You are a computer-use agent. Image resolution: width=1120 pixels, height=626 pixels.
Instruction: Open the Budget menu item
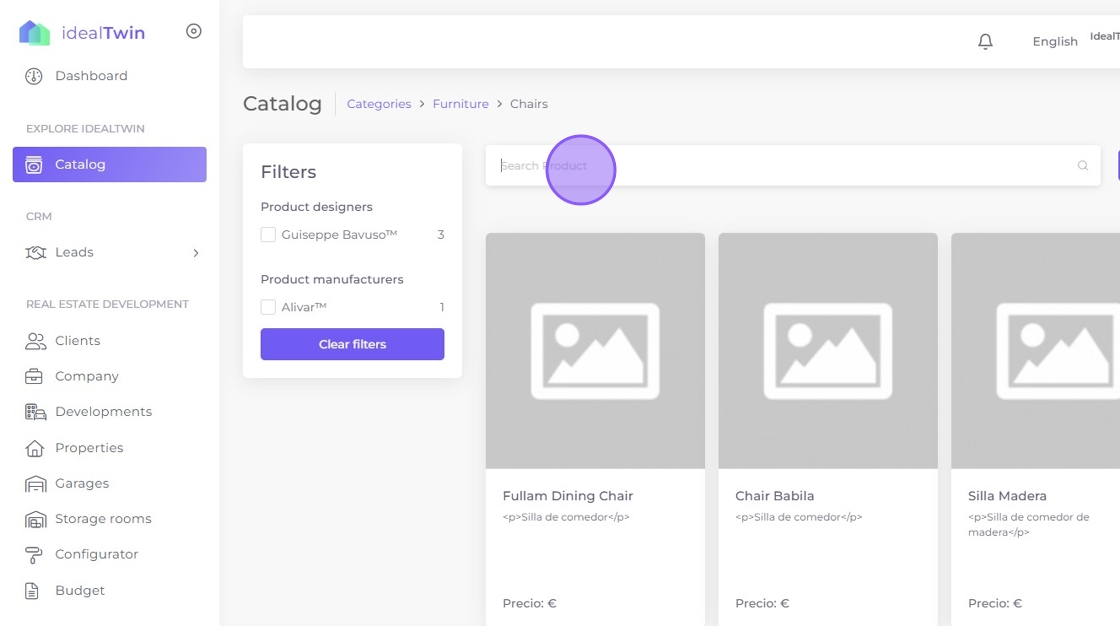pos(79,591)
